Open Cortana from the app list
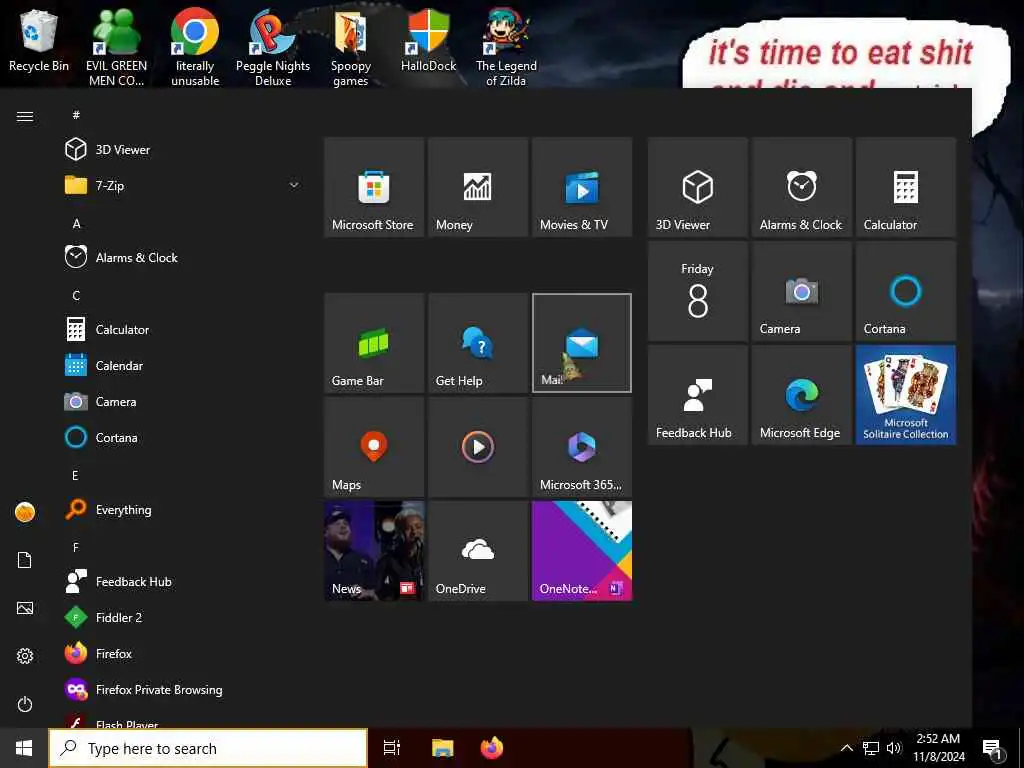The width and height of the screenshot is (1024, 768). pos(183,437)
